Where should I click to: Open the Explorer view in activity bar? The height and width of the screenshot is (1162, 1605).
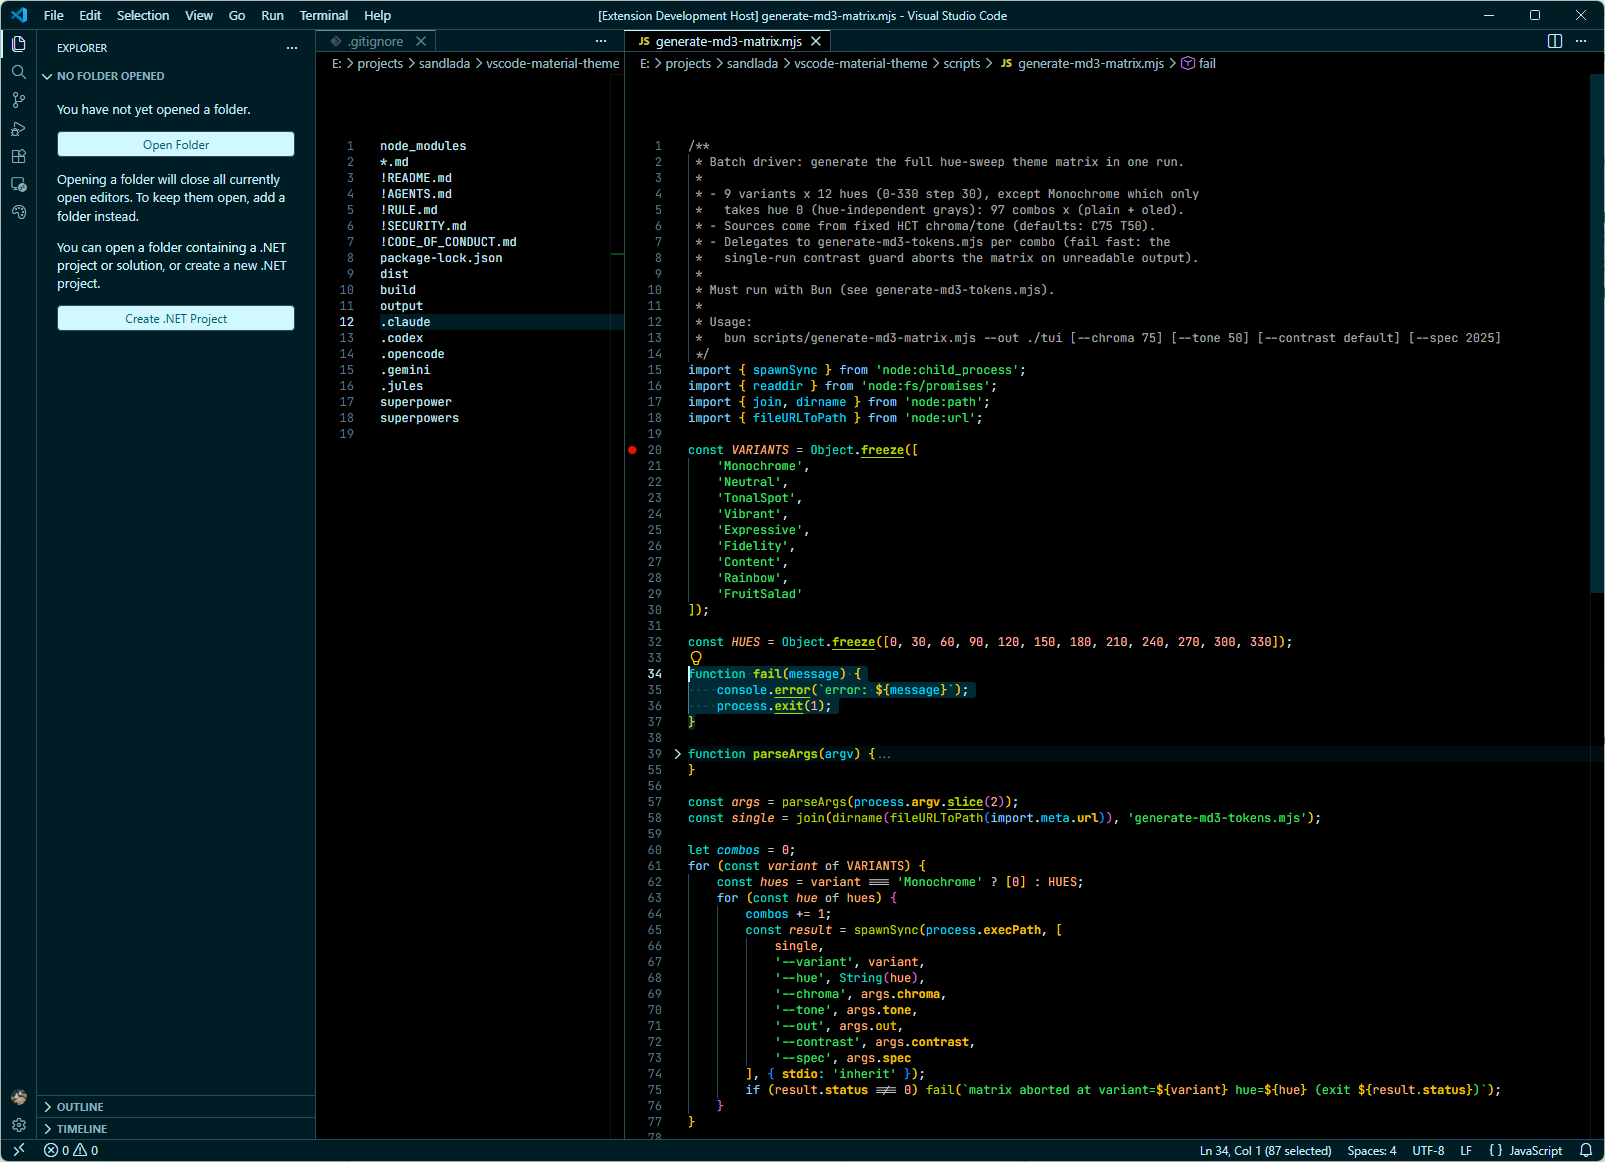(18, 44)
